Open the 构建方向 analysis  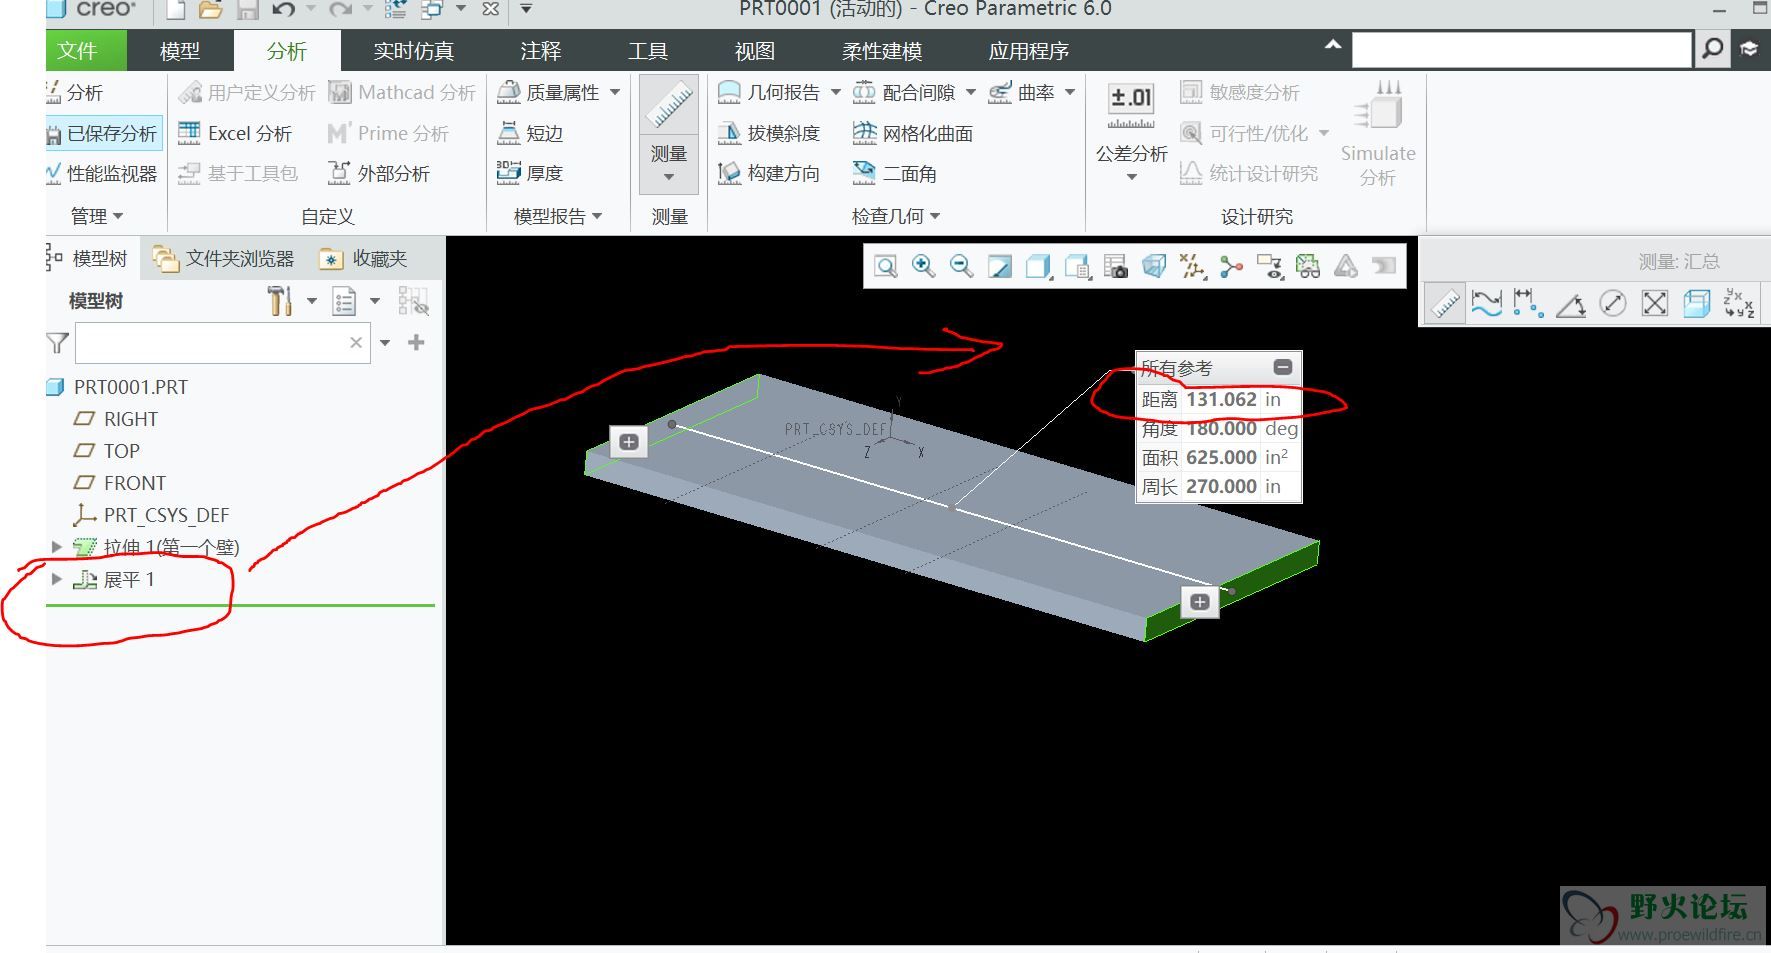tap(768, 174)
